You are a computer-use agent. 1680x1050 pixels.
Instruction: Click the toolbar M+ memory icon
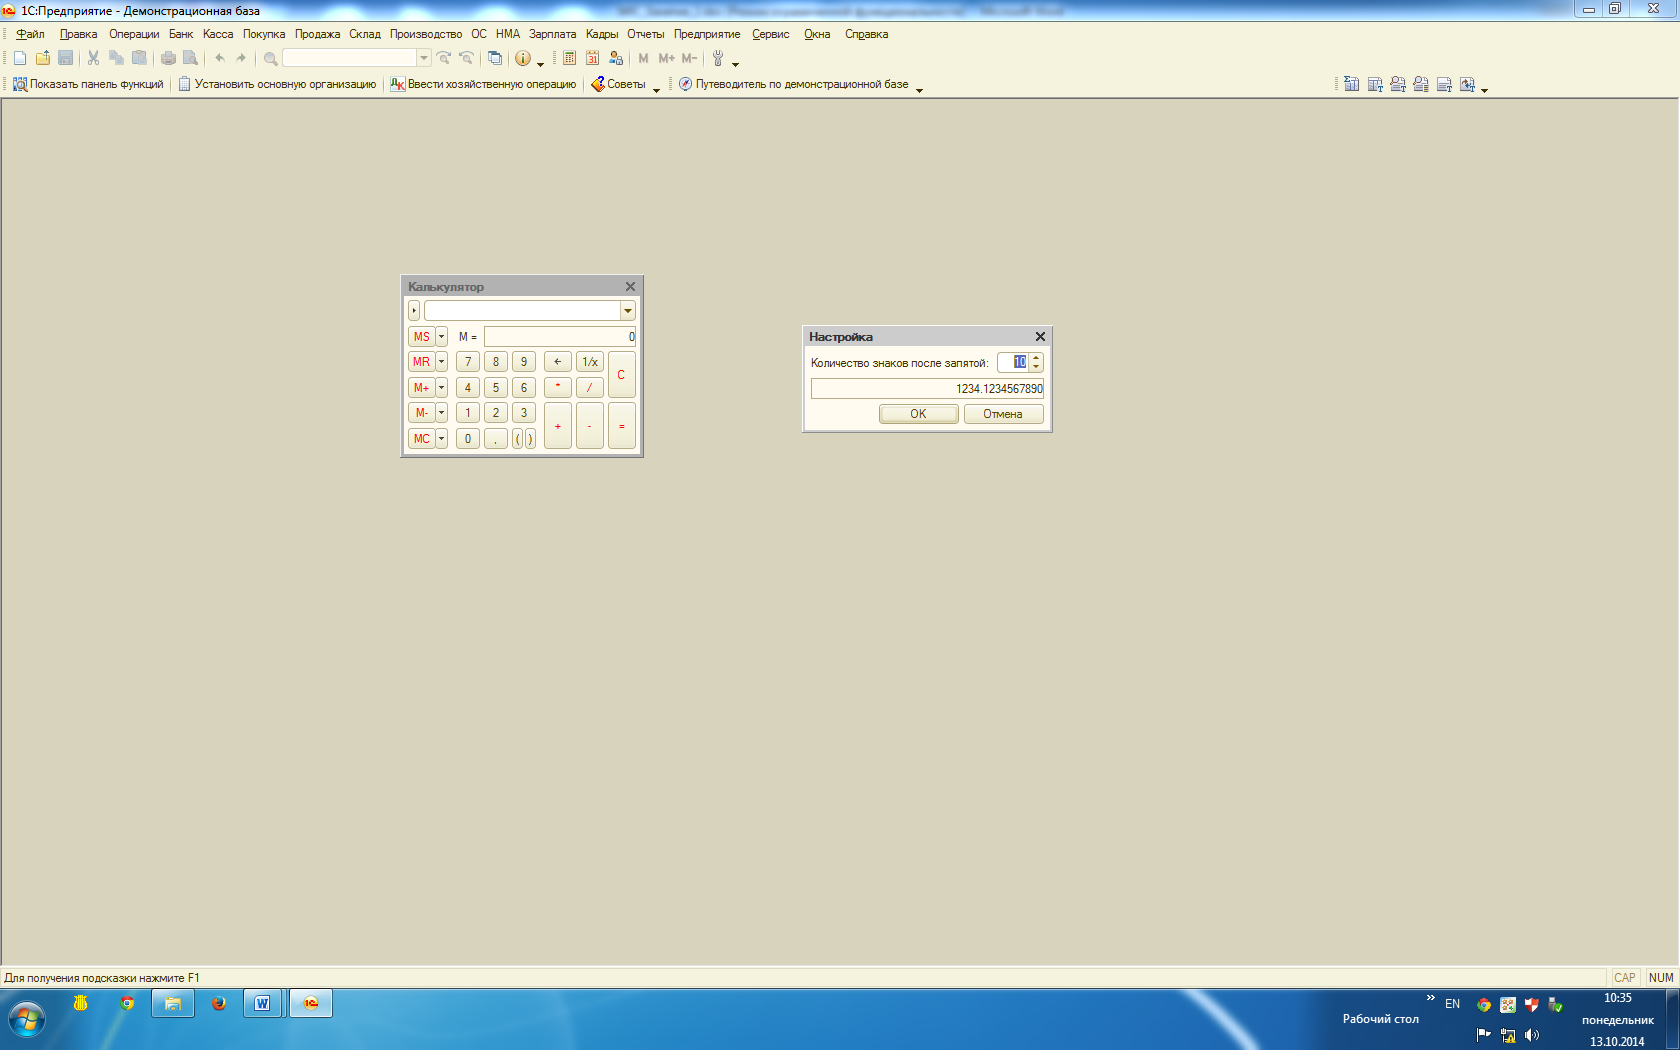pos(666,58)
